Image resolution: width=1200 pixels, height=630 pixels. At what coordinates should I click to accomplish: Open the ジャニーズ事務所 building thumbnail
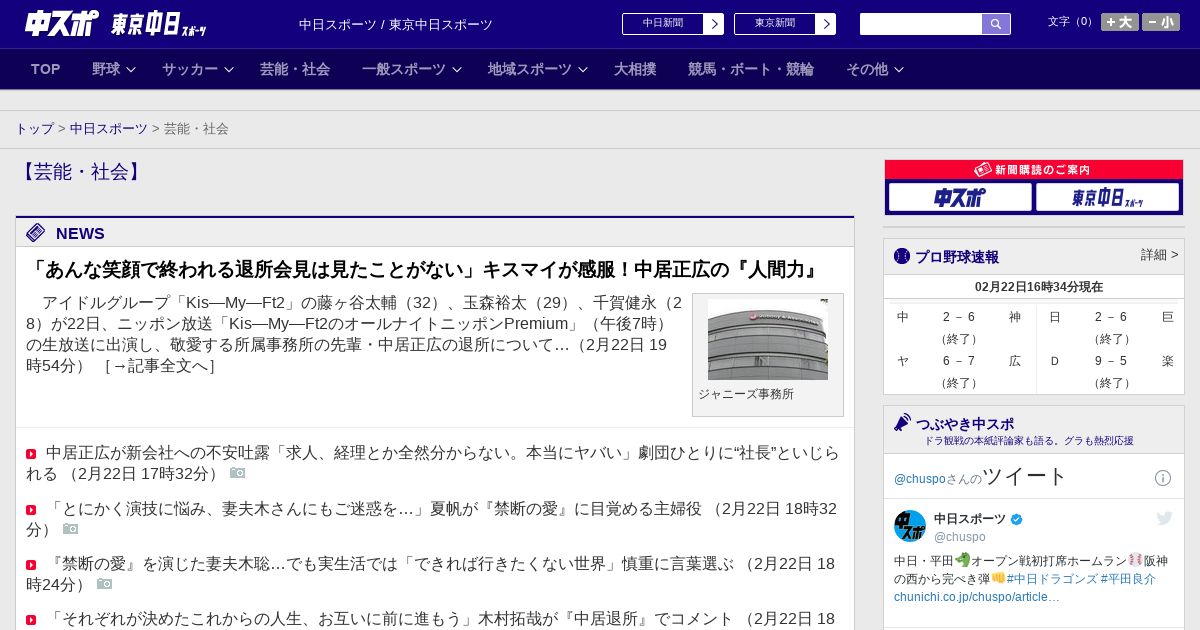[x=768, y=340]
